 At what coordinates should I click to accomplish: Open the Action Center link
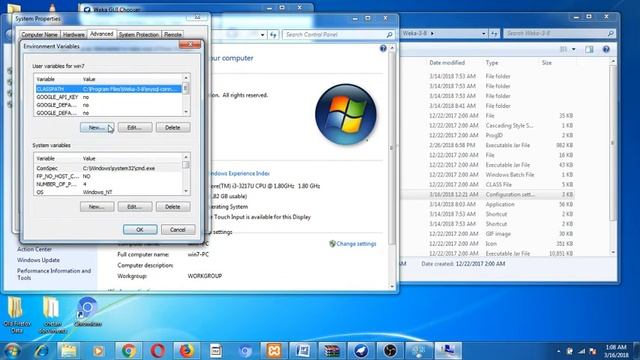34,249
